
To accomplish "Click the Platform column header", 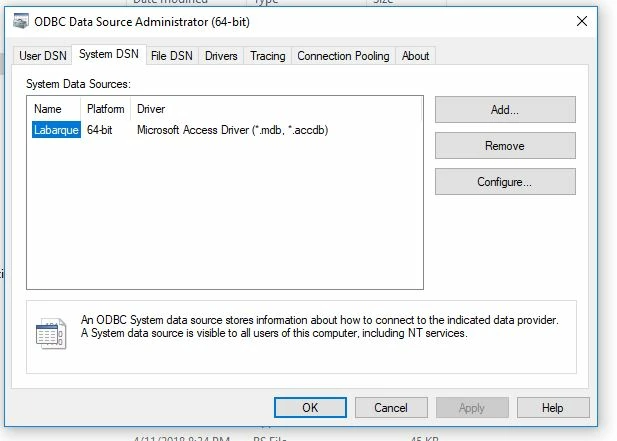I will [x=105, y=109].
